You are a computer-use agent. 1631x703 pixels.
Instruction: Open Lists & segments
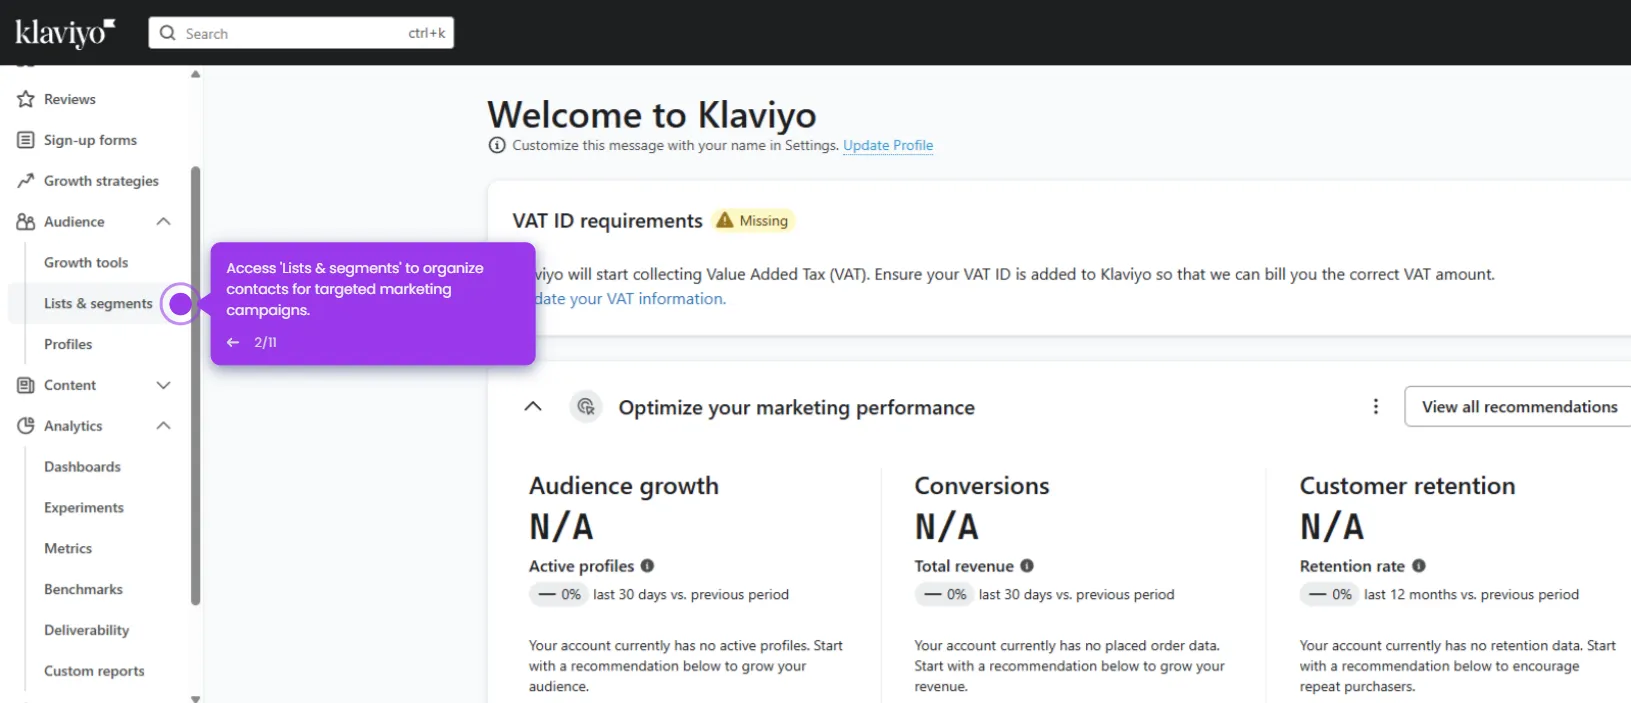coord(98,304)
